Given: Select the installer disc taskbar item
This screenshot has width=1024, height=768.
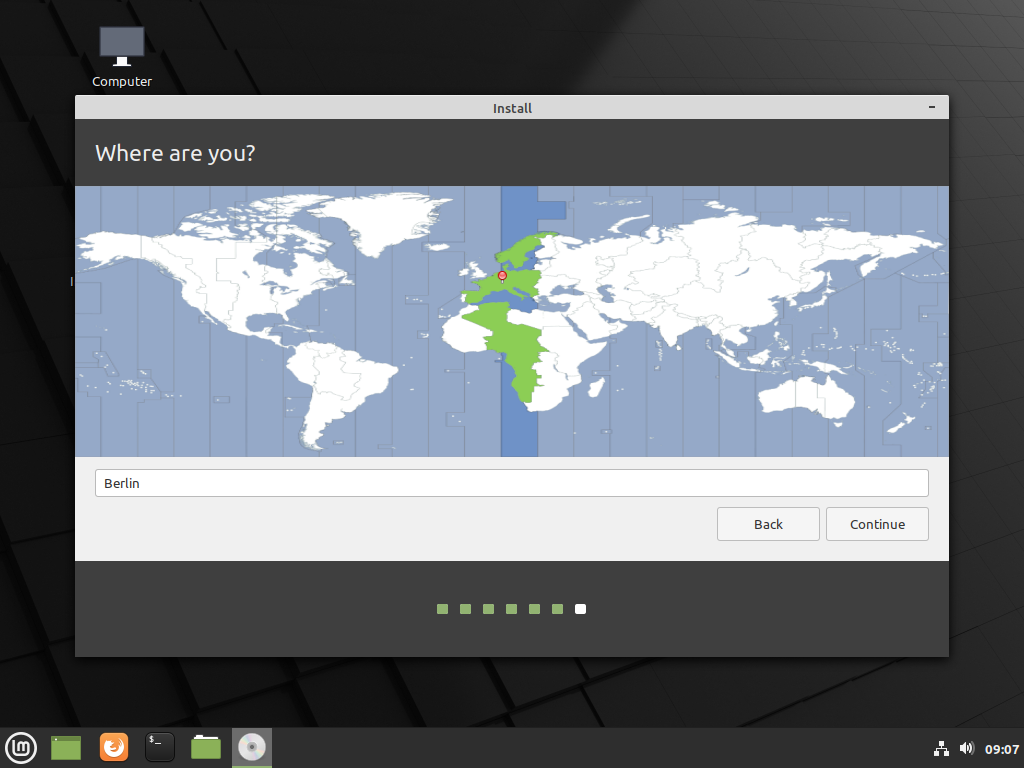Looking at the screenshot, I should [x=251, y=748].
